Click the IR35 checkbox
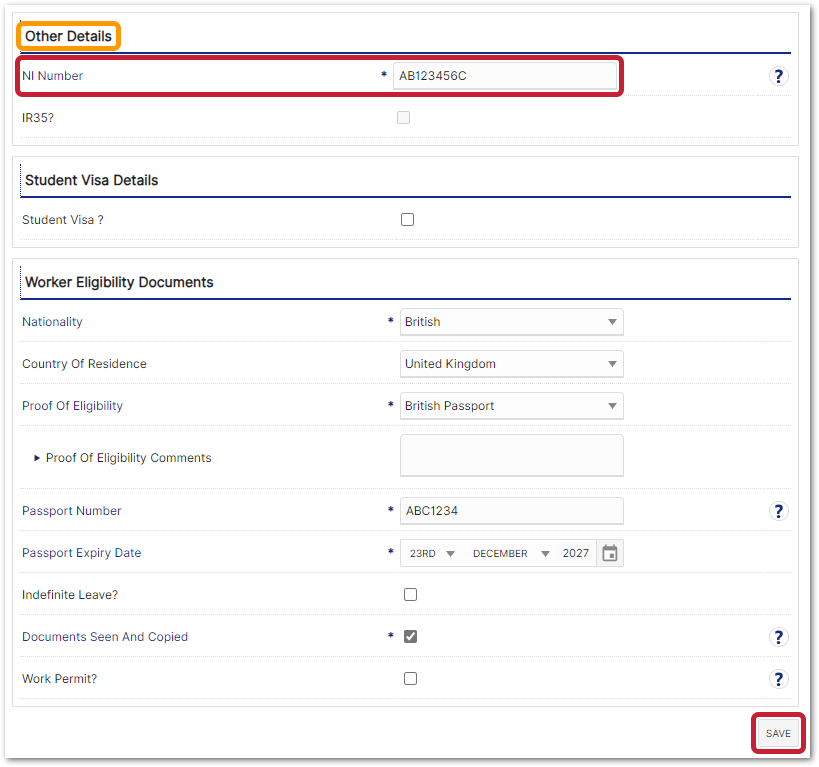 pos(403,118)
